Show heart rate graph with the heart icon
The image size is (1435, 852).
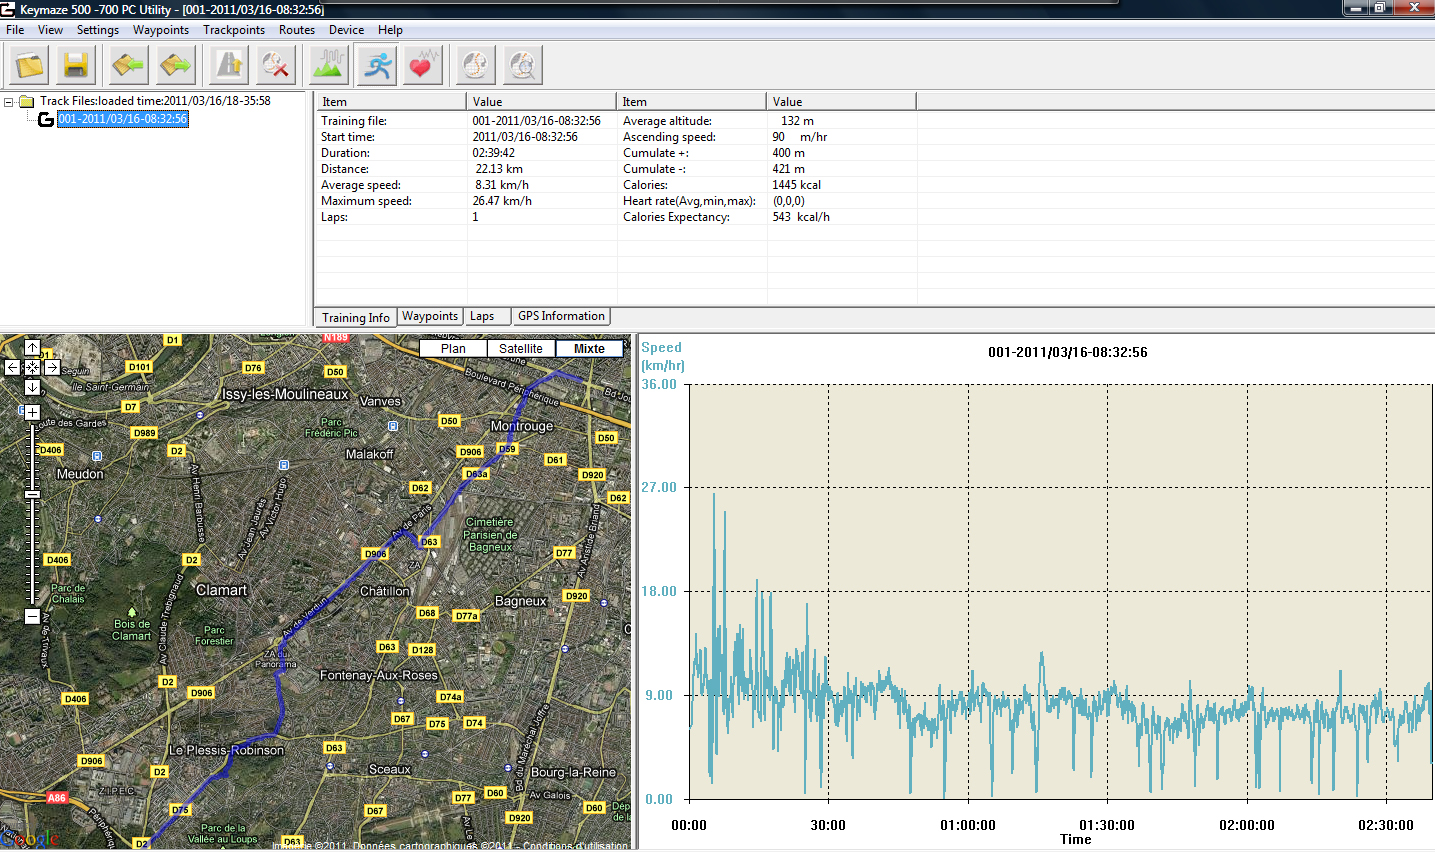[422, 66]
